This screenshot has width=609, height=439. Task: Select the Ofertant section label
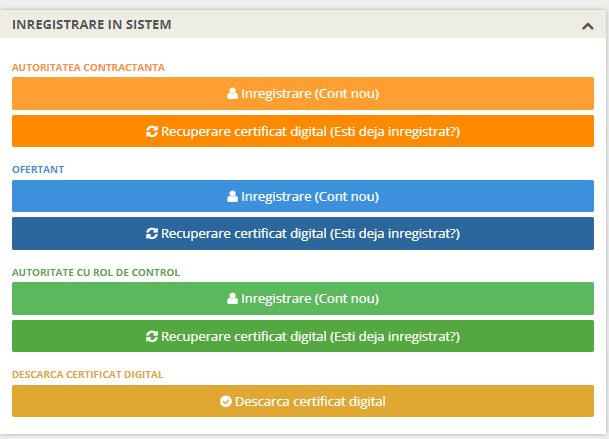coord(38,170)
